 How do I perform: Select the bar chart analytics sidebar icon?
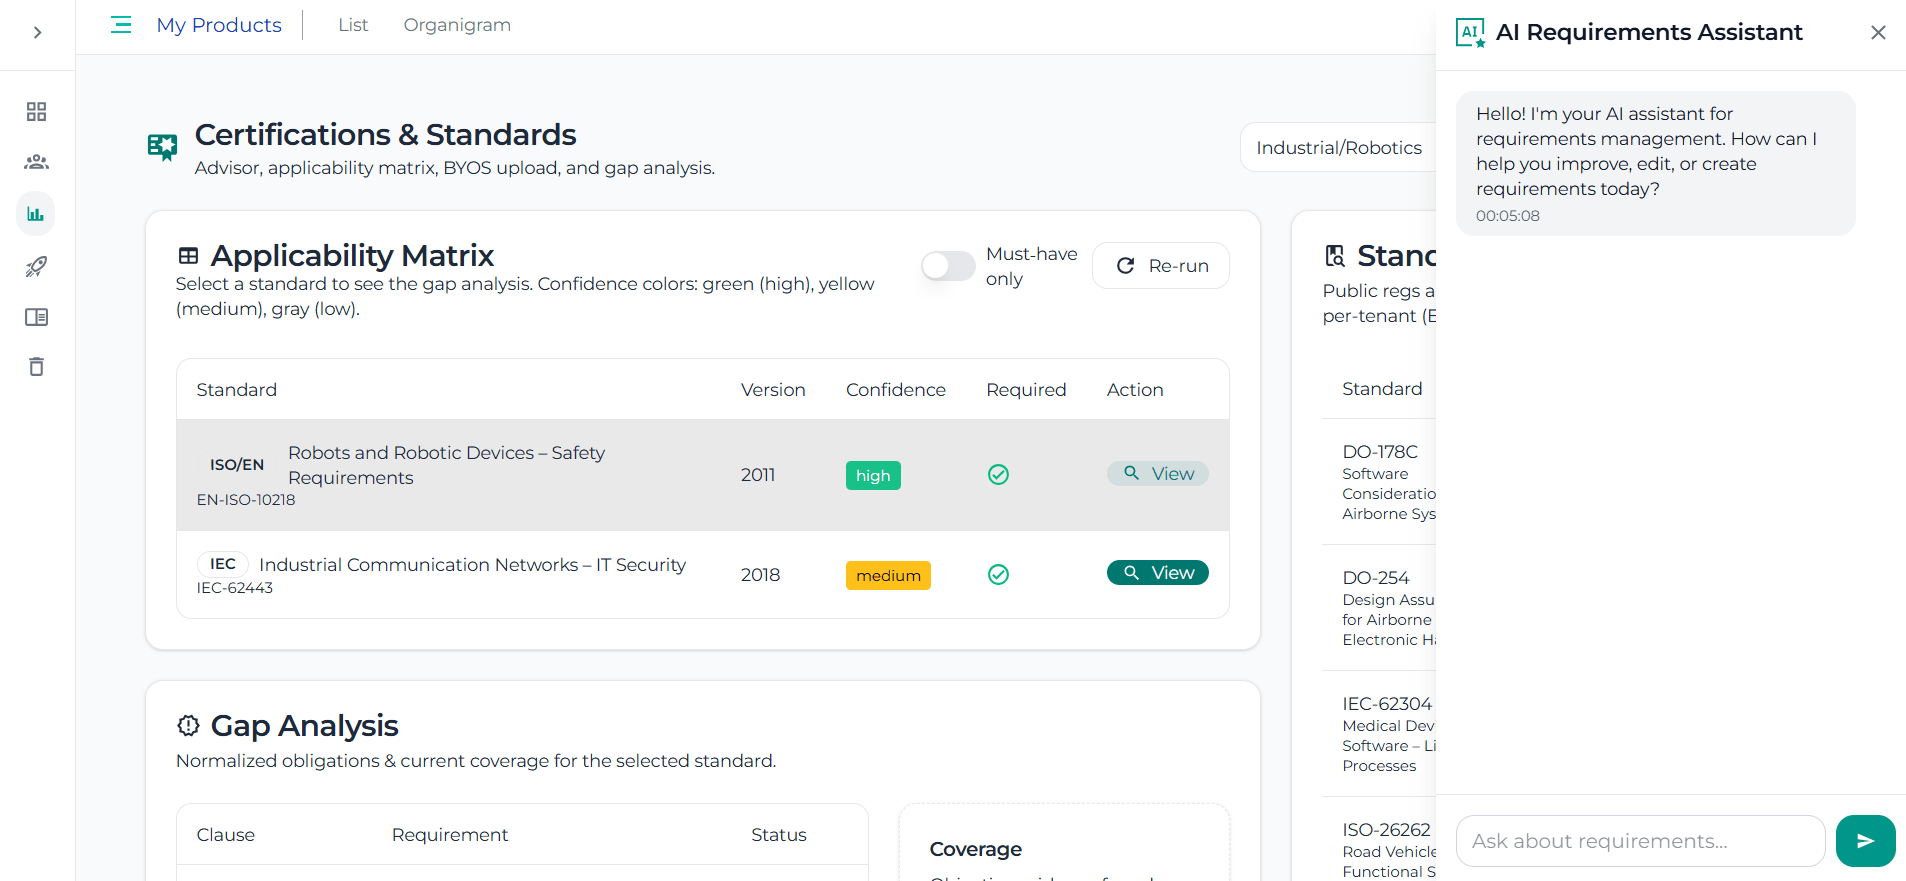tap(36, 214)
